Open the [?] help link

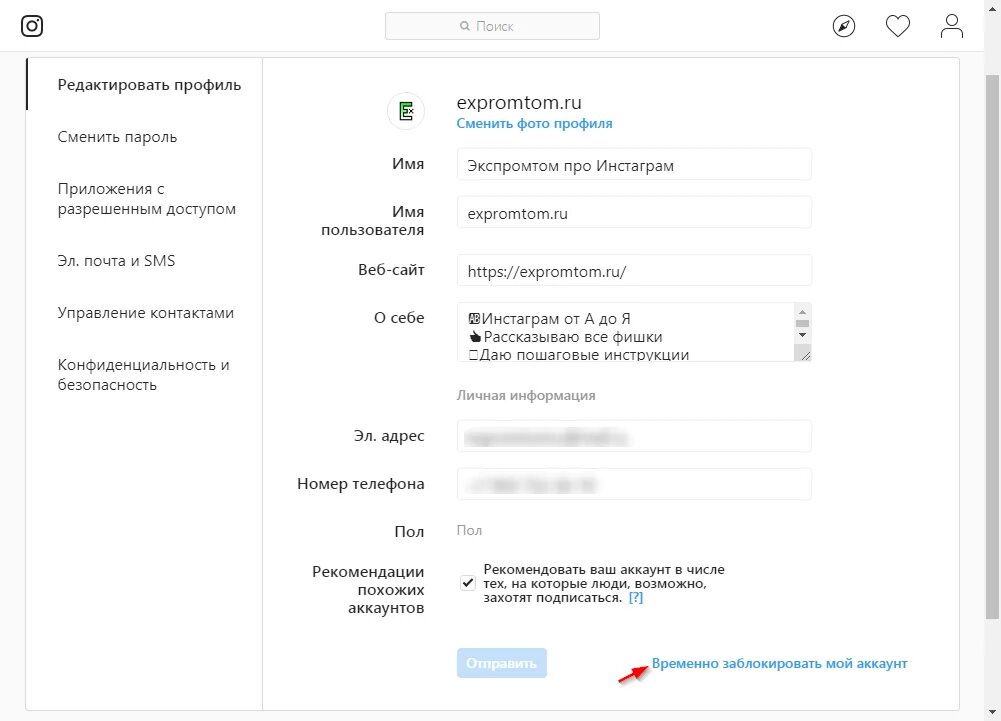pyautogui.click(x=636, y=598)
